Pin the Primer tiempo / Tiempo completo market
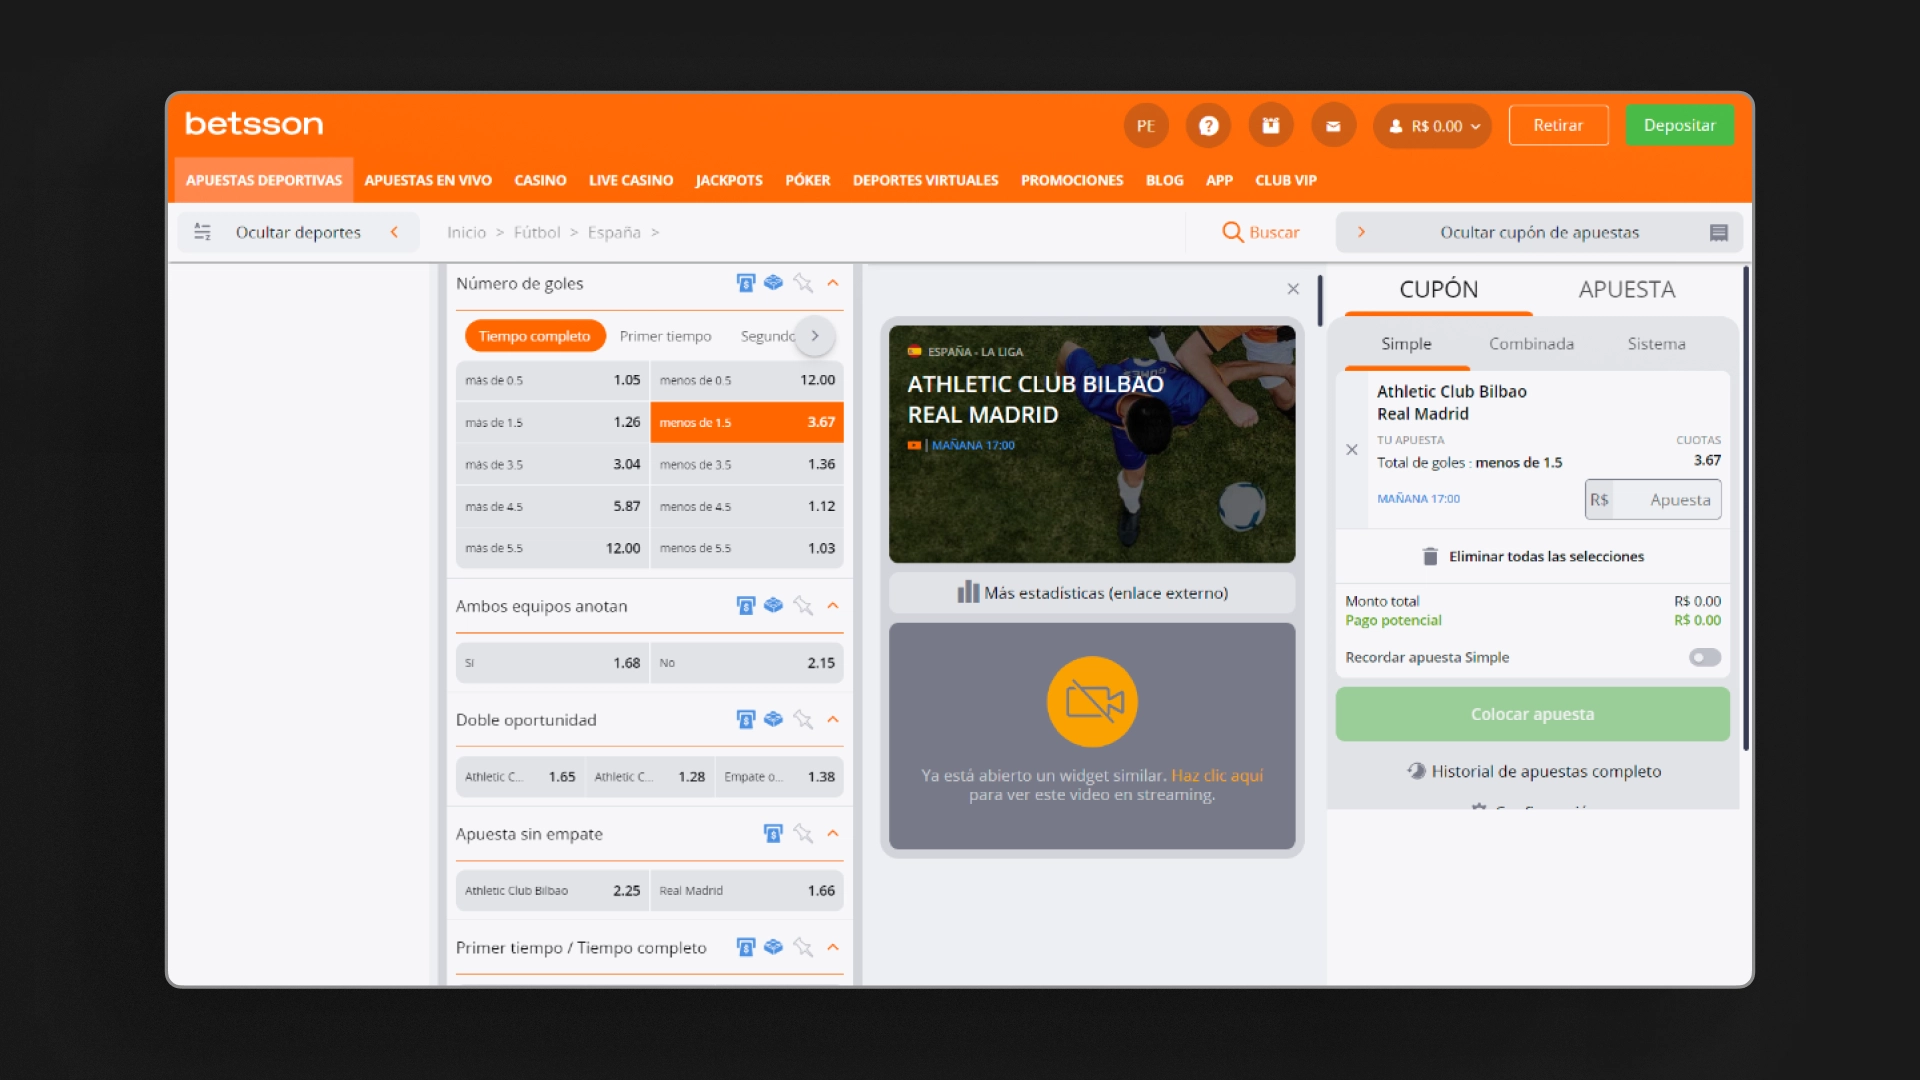The width and height of the screenshot is (1920, 1080). pyautogui.click(x=803, y=947)
